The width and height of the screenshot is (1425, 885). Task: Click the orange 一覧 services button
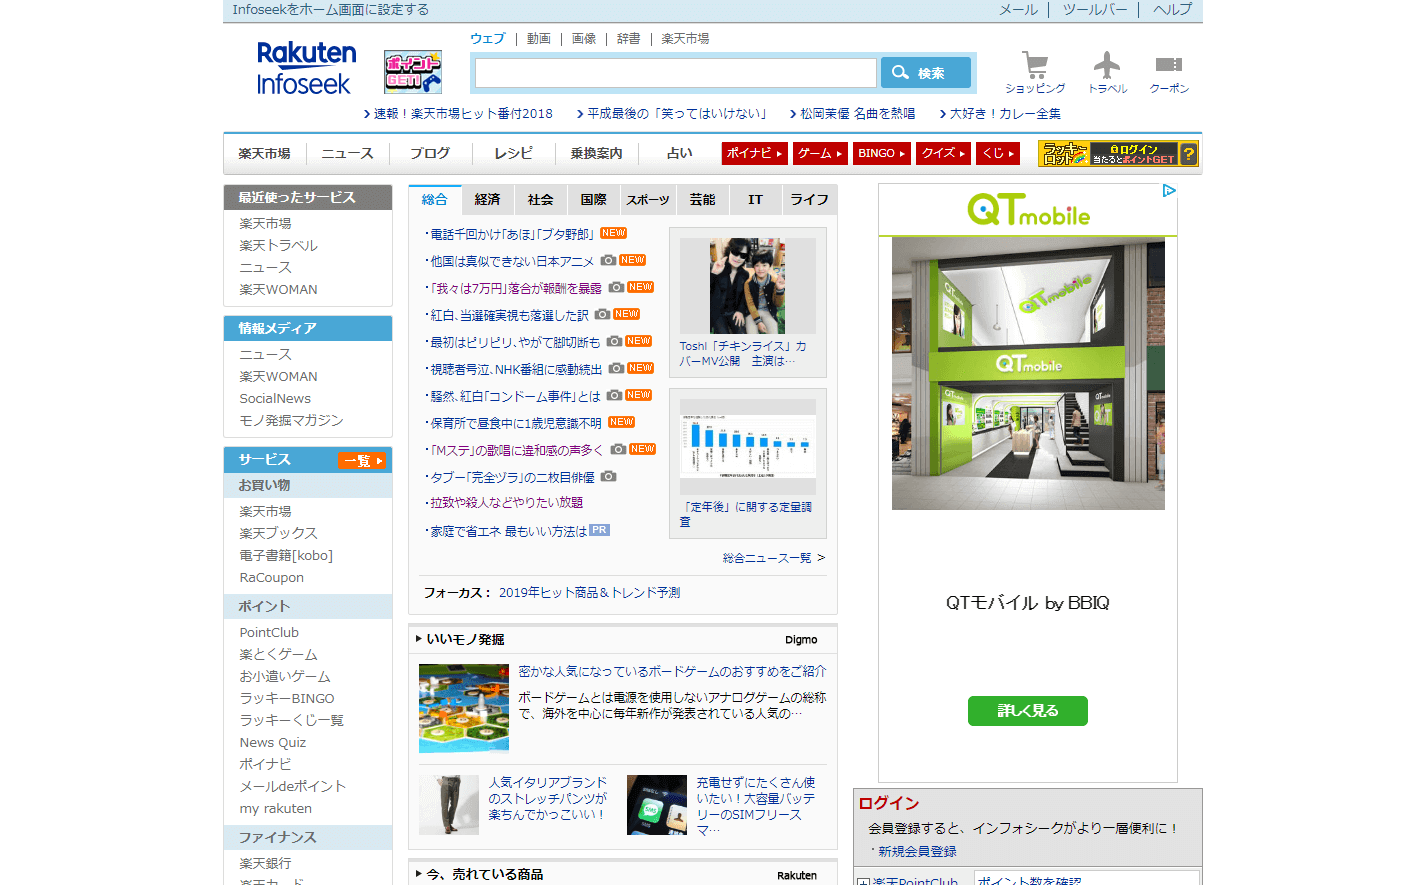362,460
